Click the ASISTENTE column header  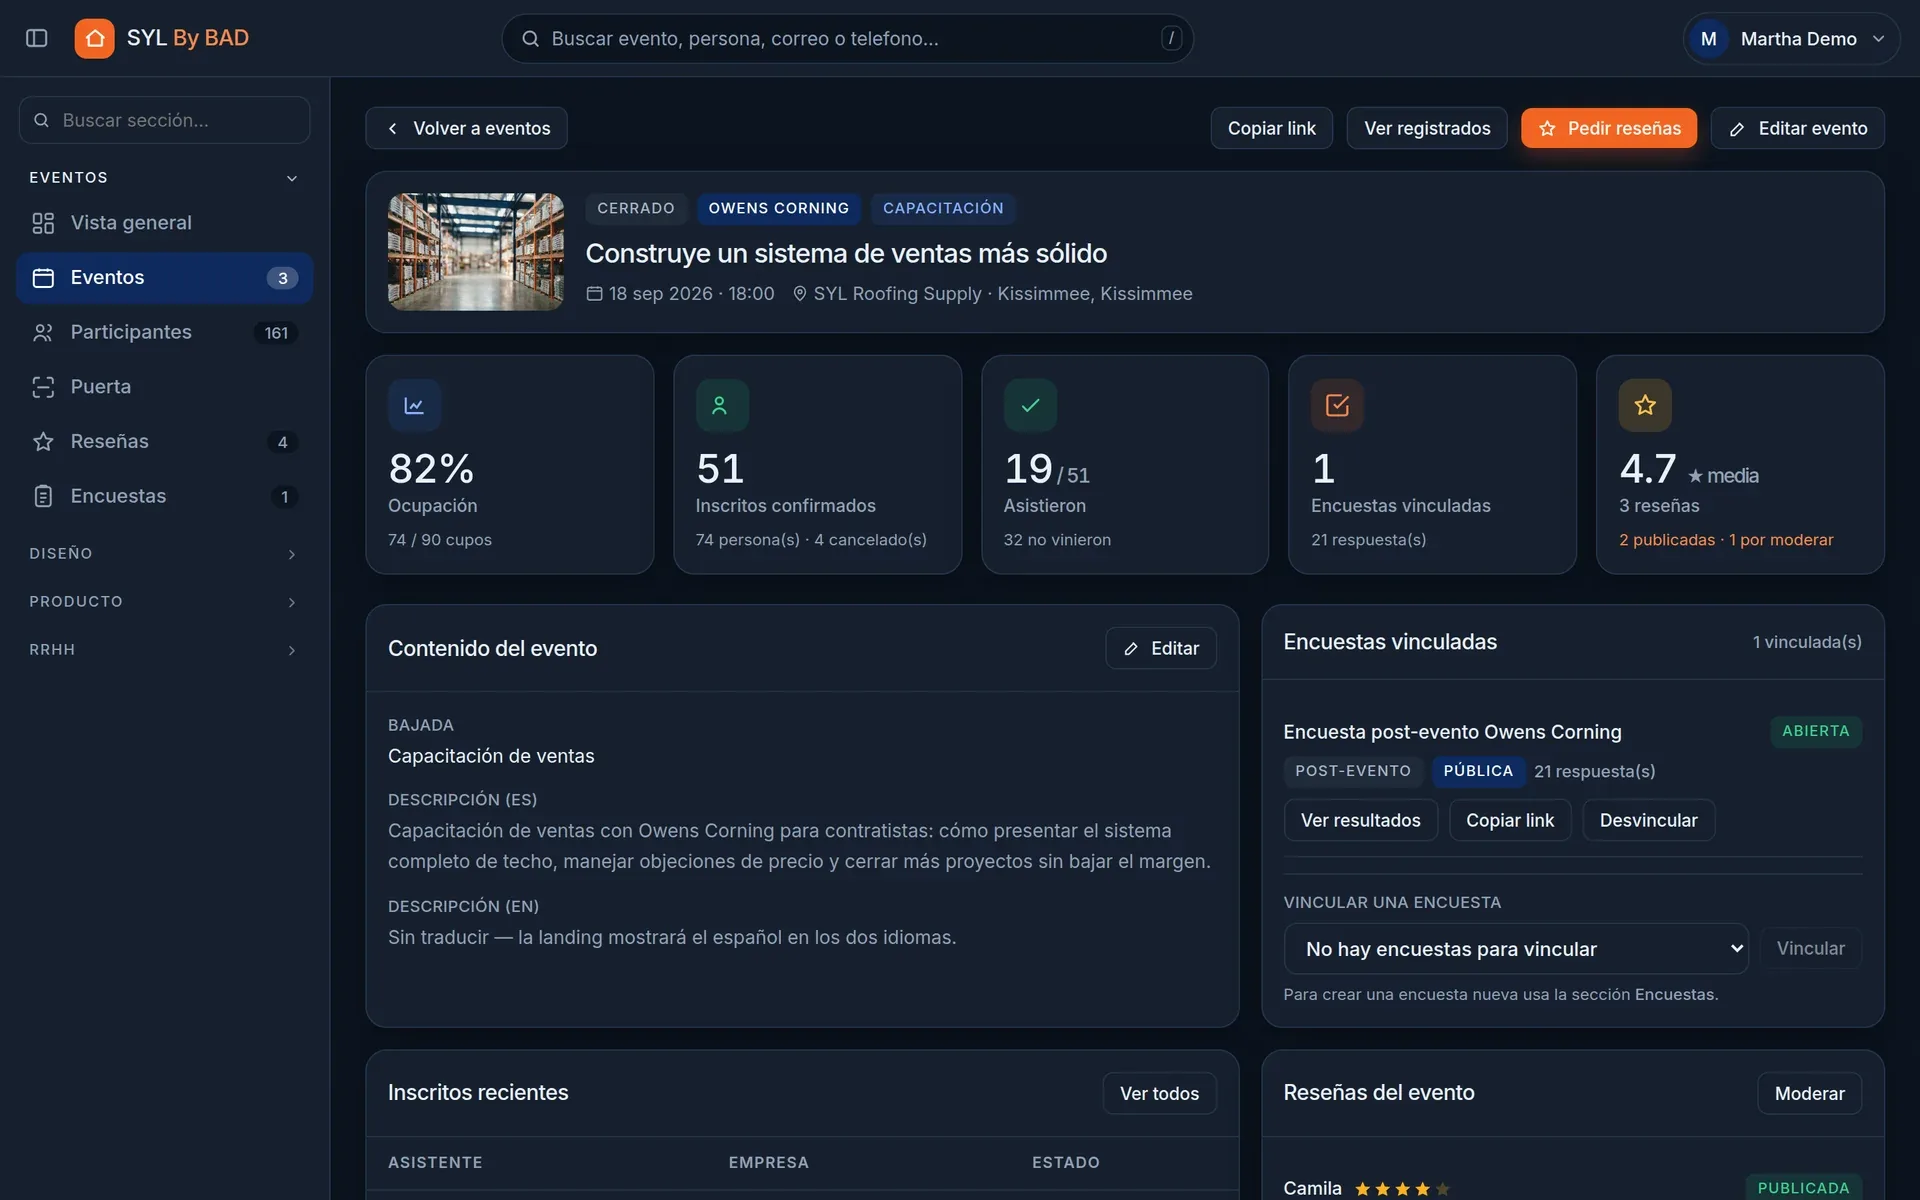click(435, 1162)
